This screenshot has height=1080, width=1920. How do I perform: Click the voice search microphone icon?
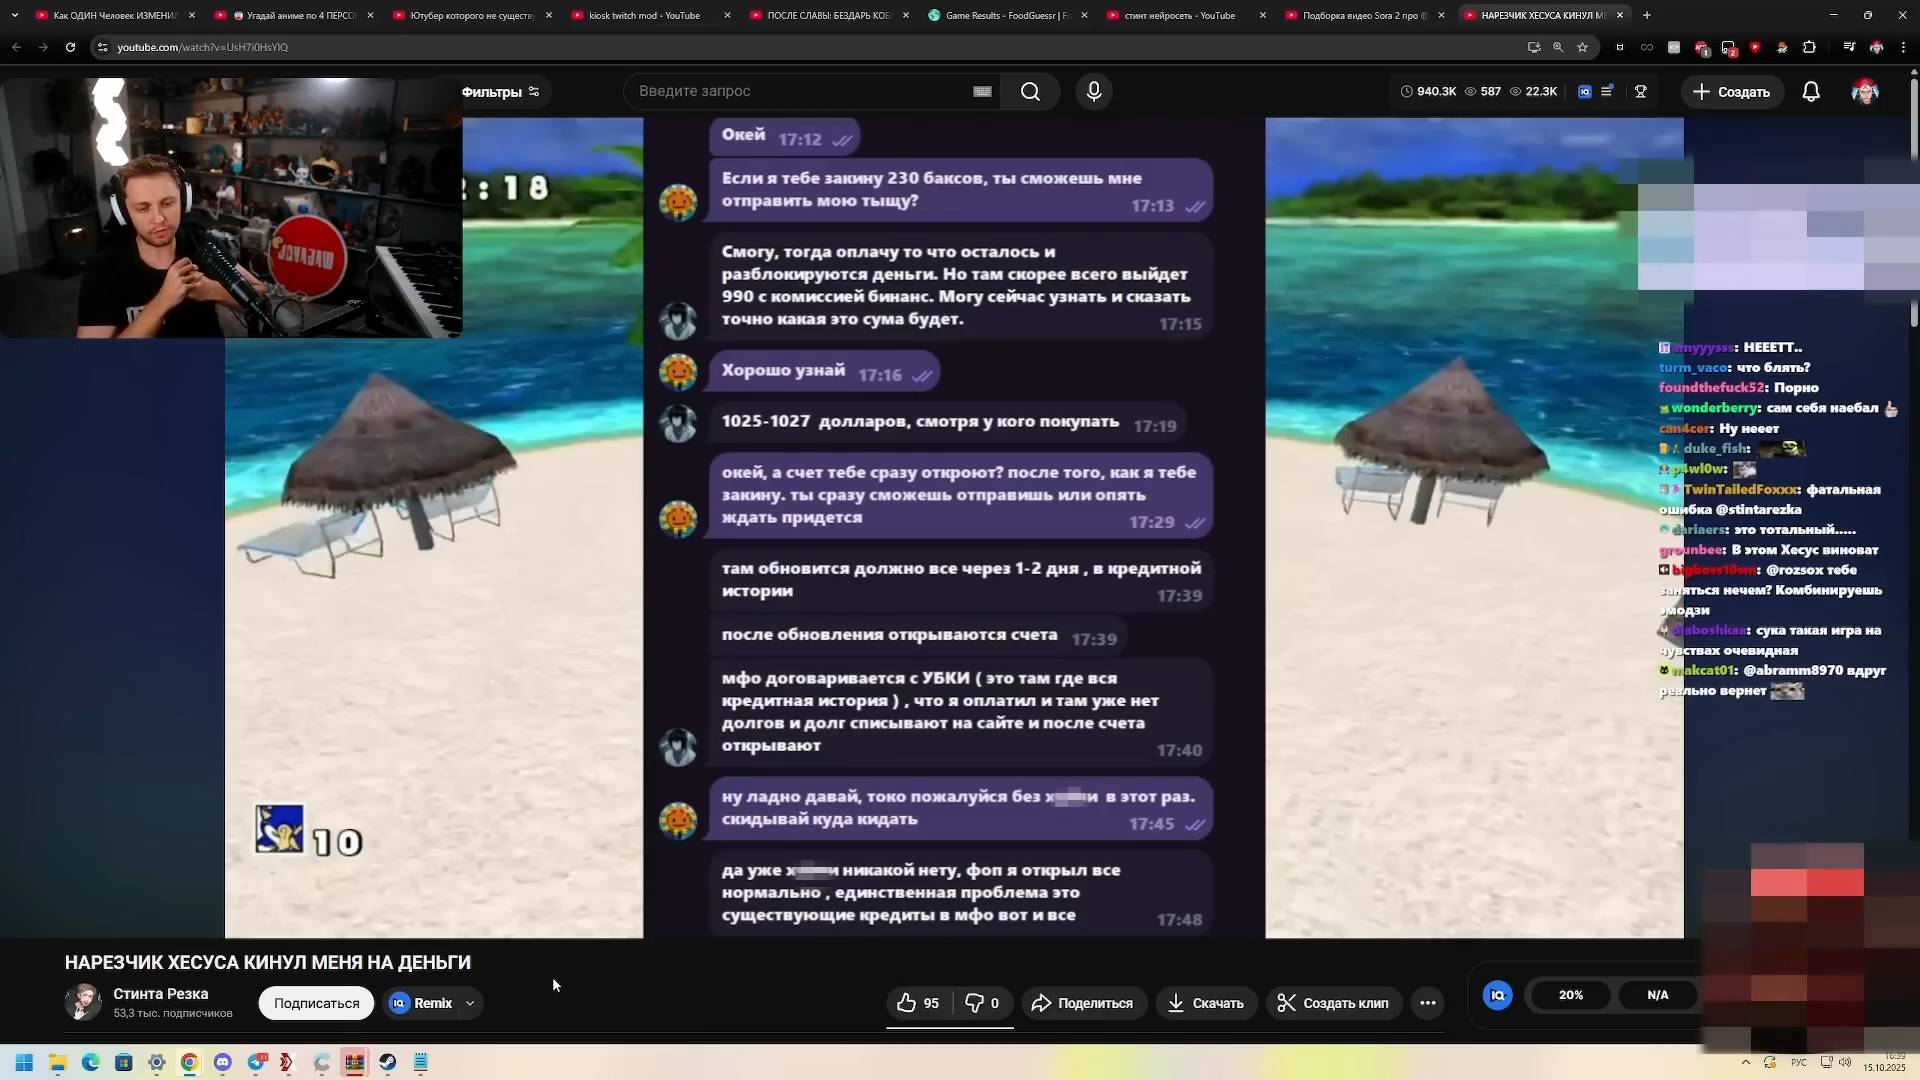coord(1094,91)
